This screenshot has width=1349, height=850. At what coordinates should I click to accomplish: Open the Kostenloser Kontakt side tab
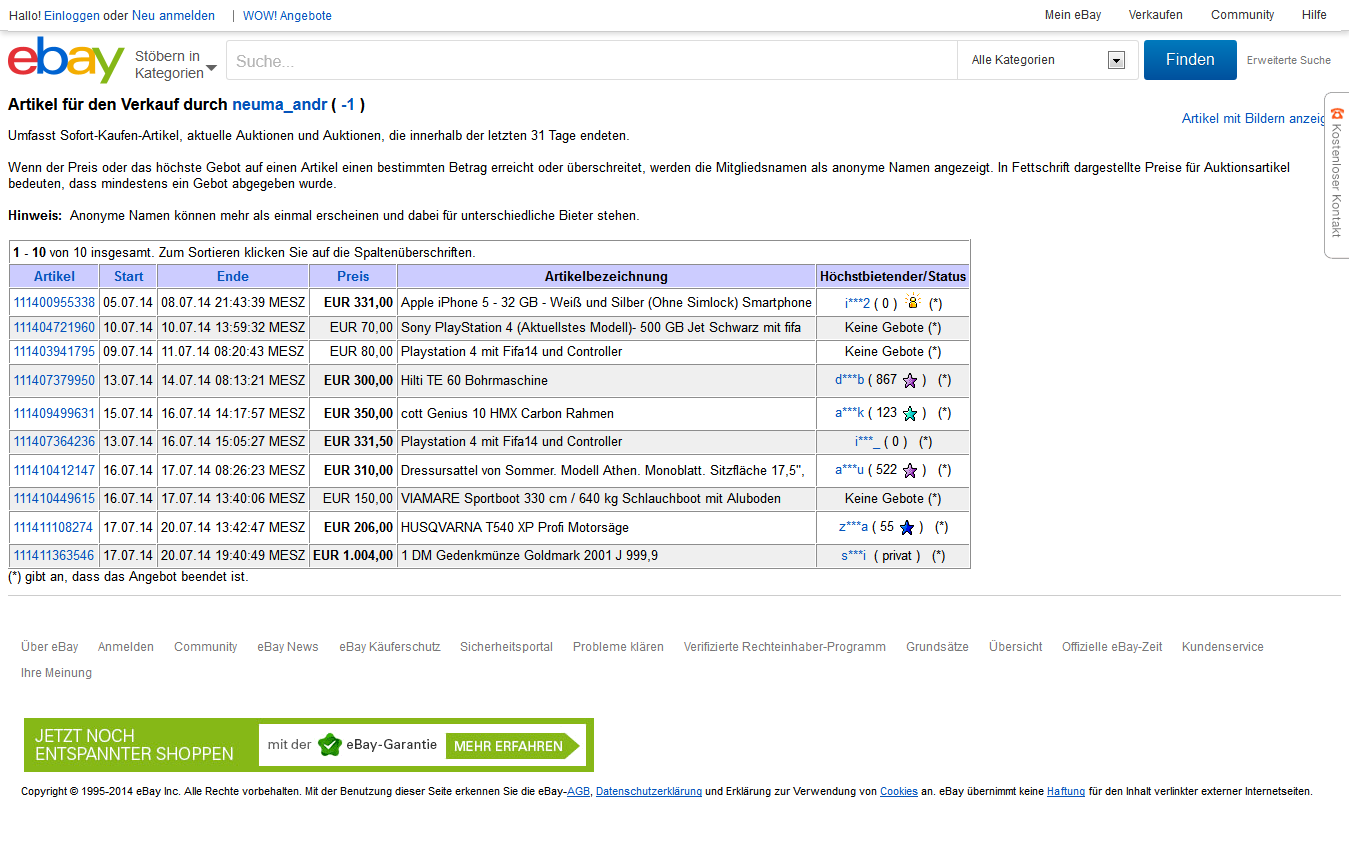click(1337, 176)
